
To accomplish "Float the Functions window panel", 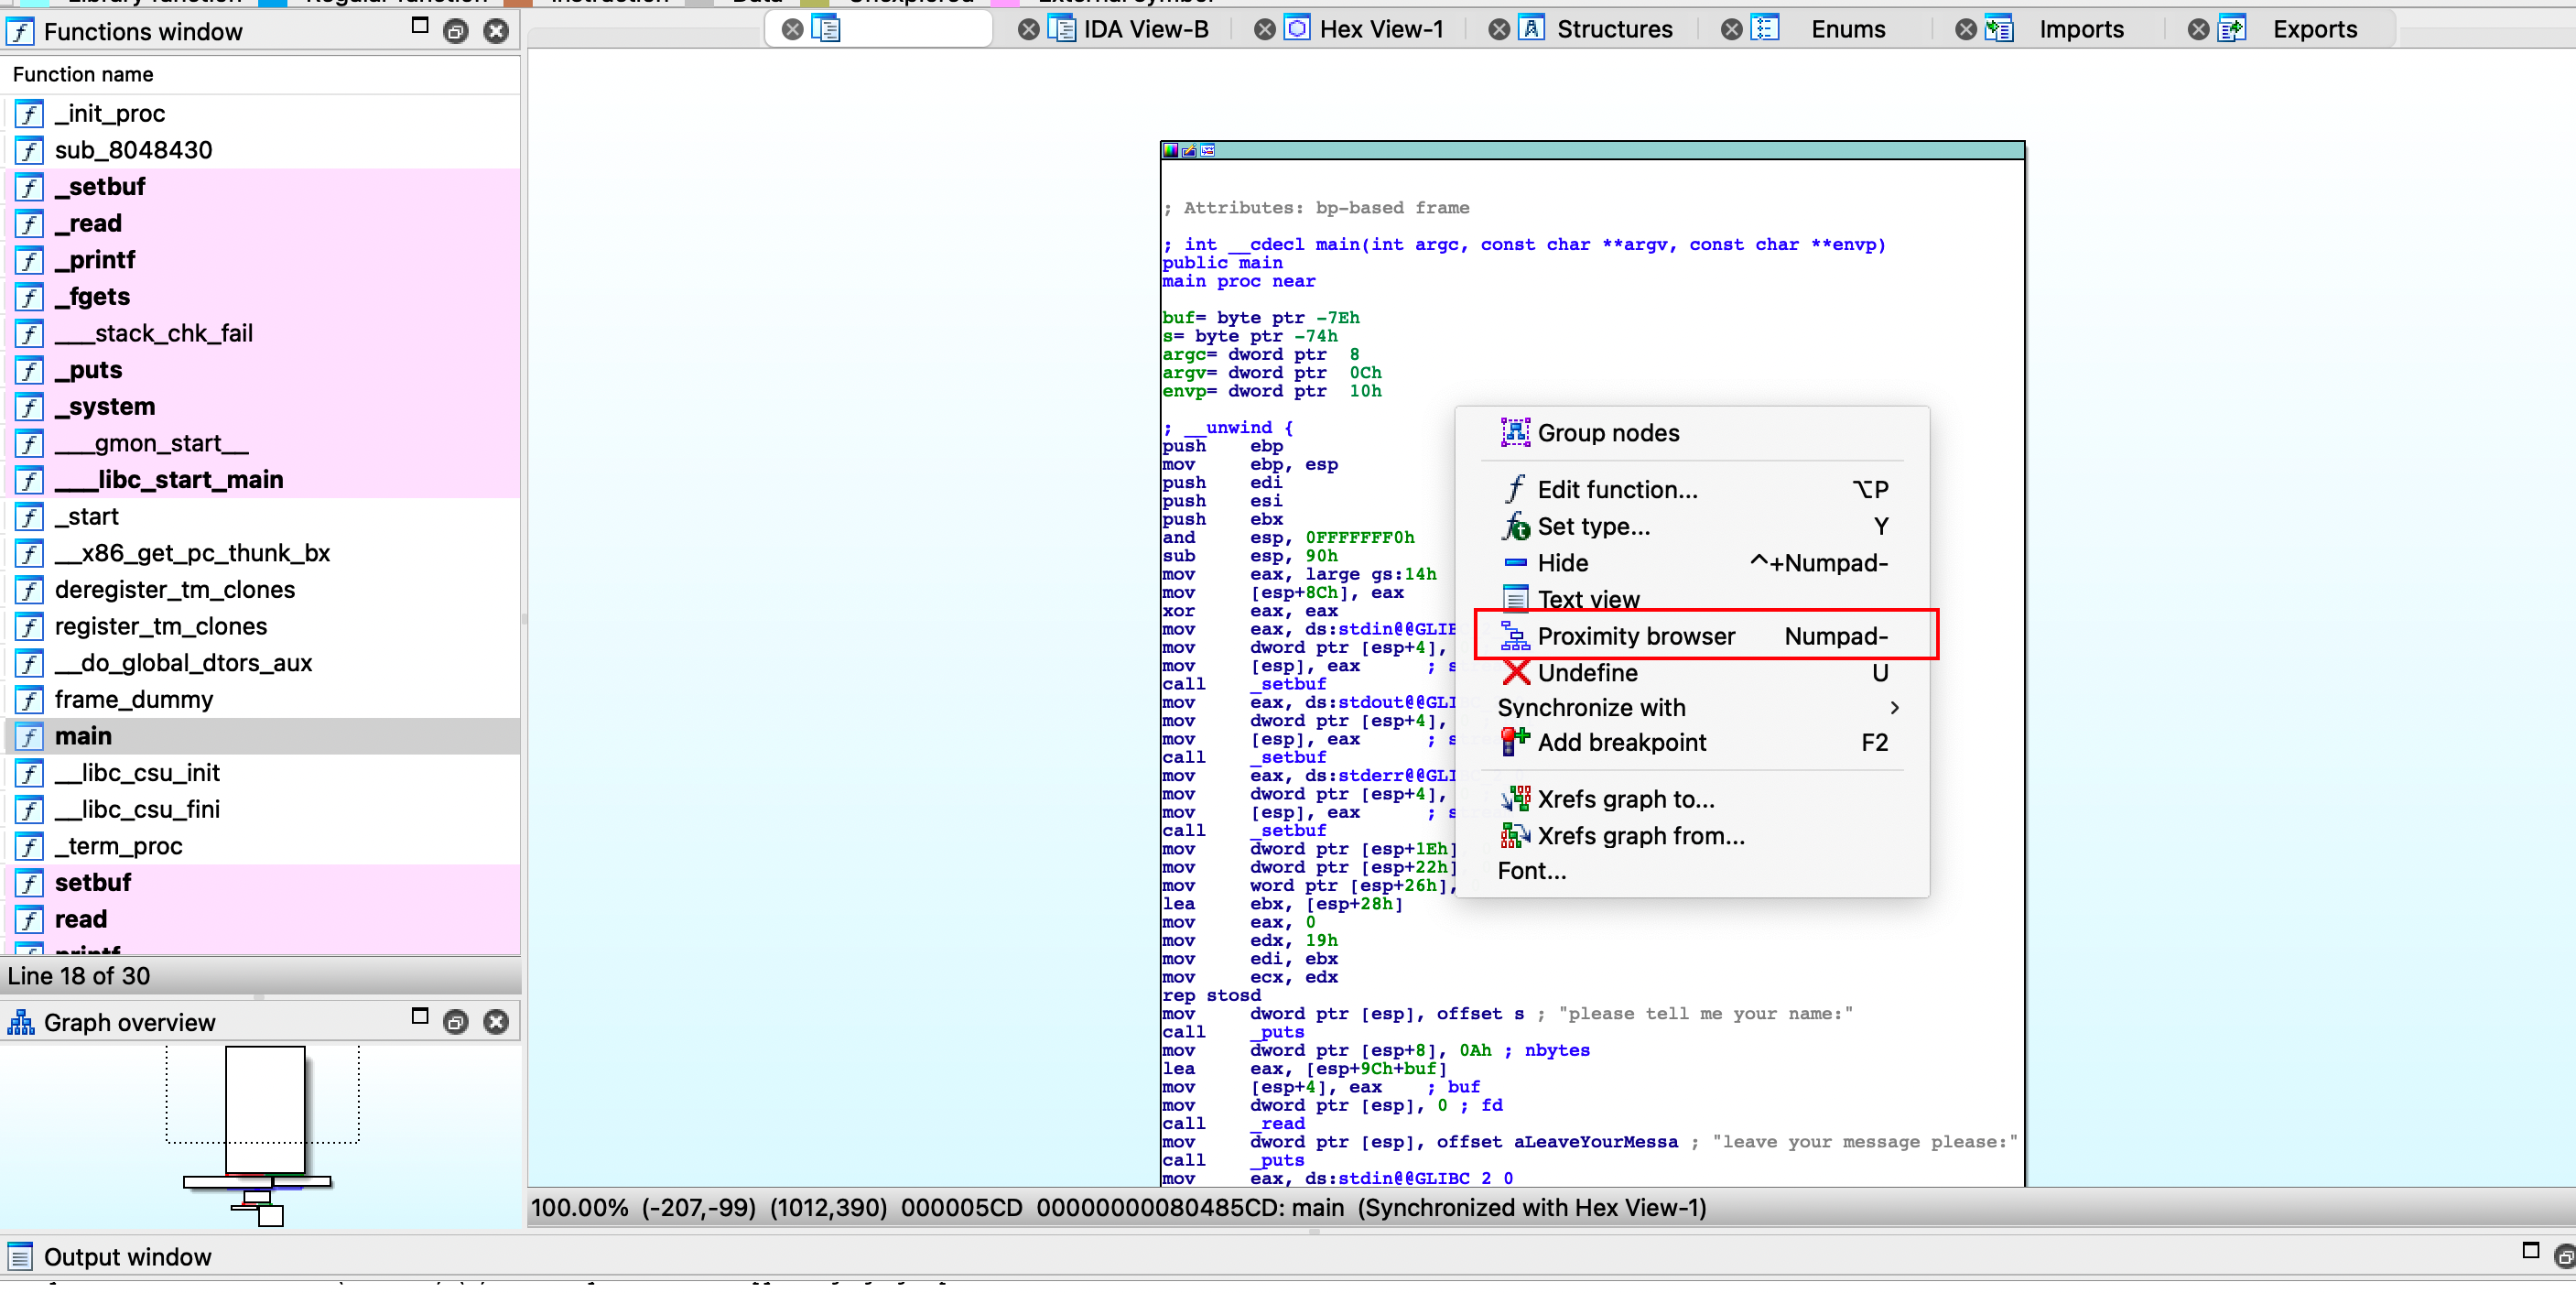I will (x=456, y=31).
